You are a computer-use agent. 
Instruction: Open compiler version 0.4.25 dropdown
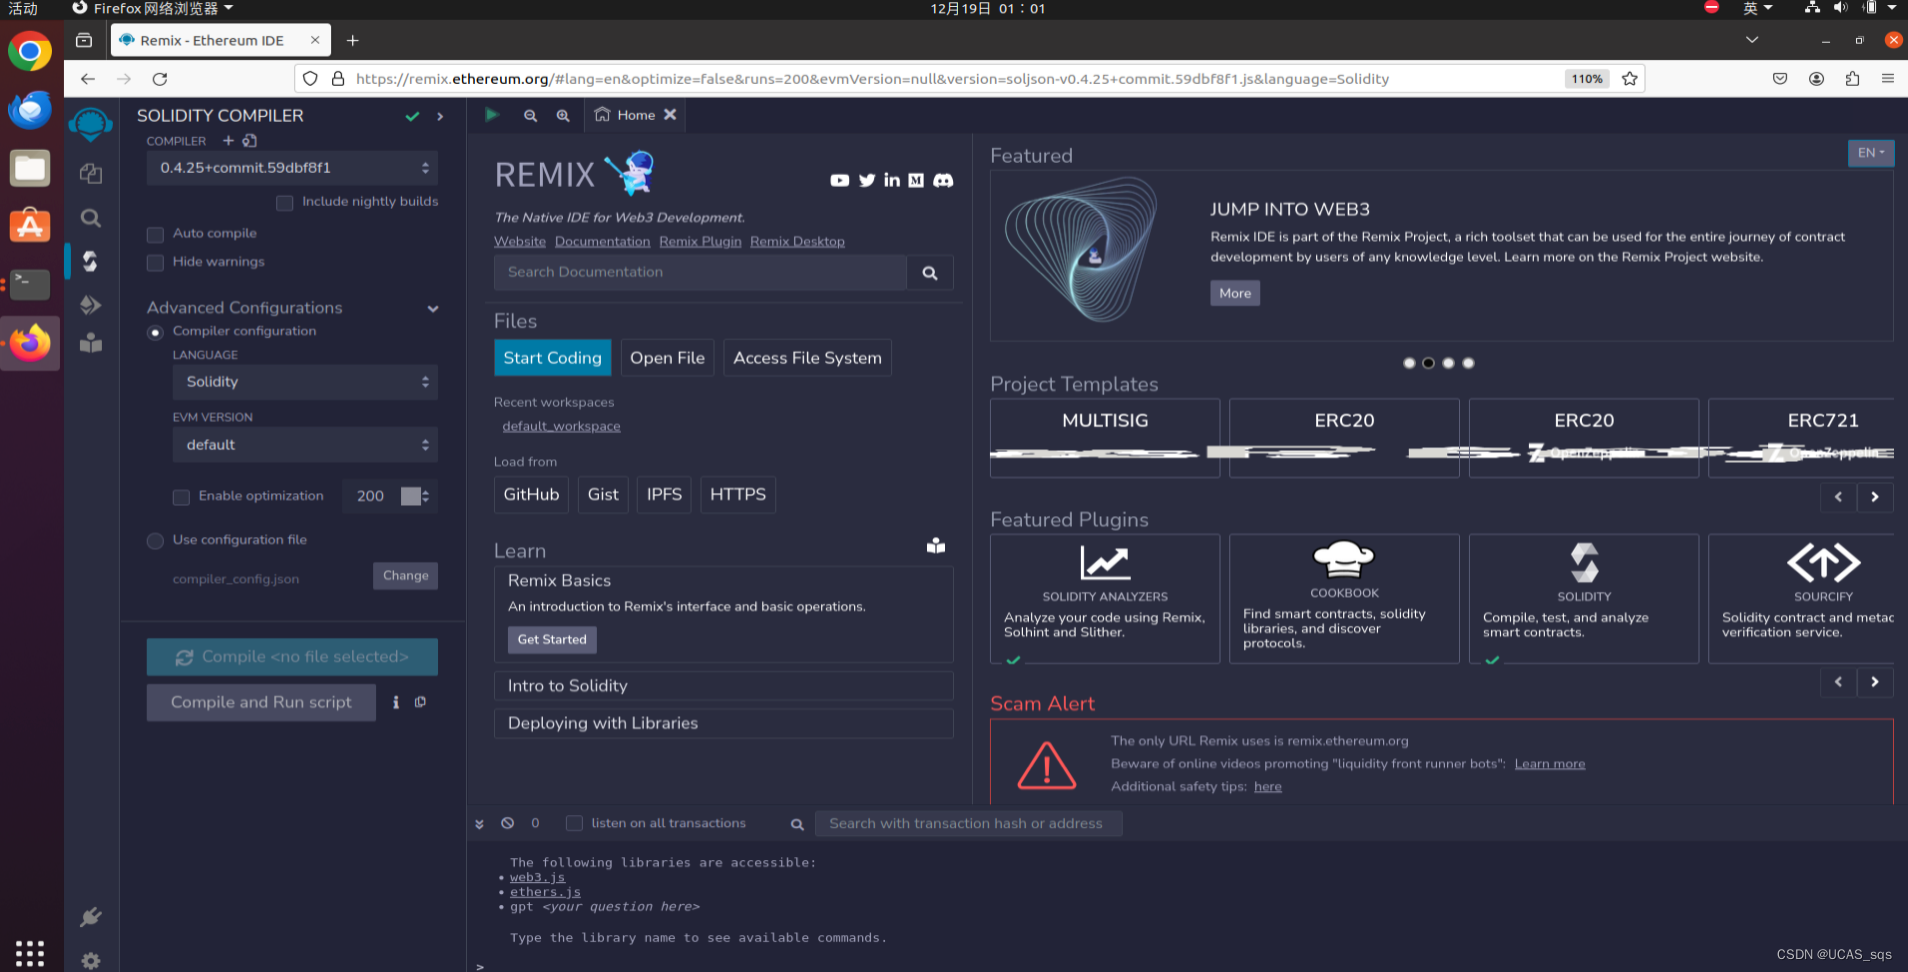click(x=292, y=168)
